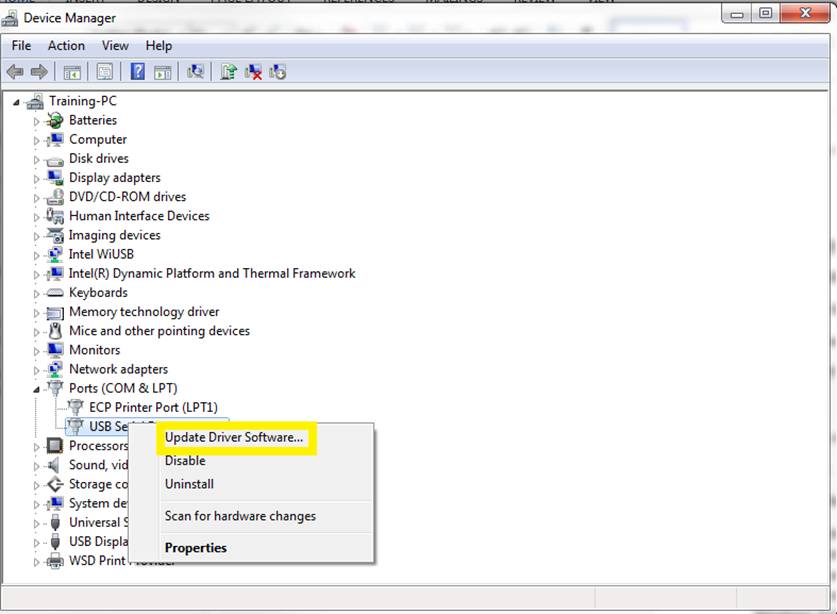Viewport: 837px width, 614px height.
Task: Expand the Keyboards category arrow
Action: (37, 293)
